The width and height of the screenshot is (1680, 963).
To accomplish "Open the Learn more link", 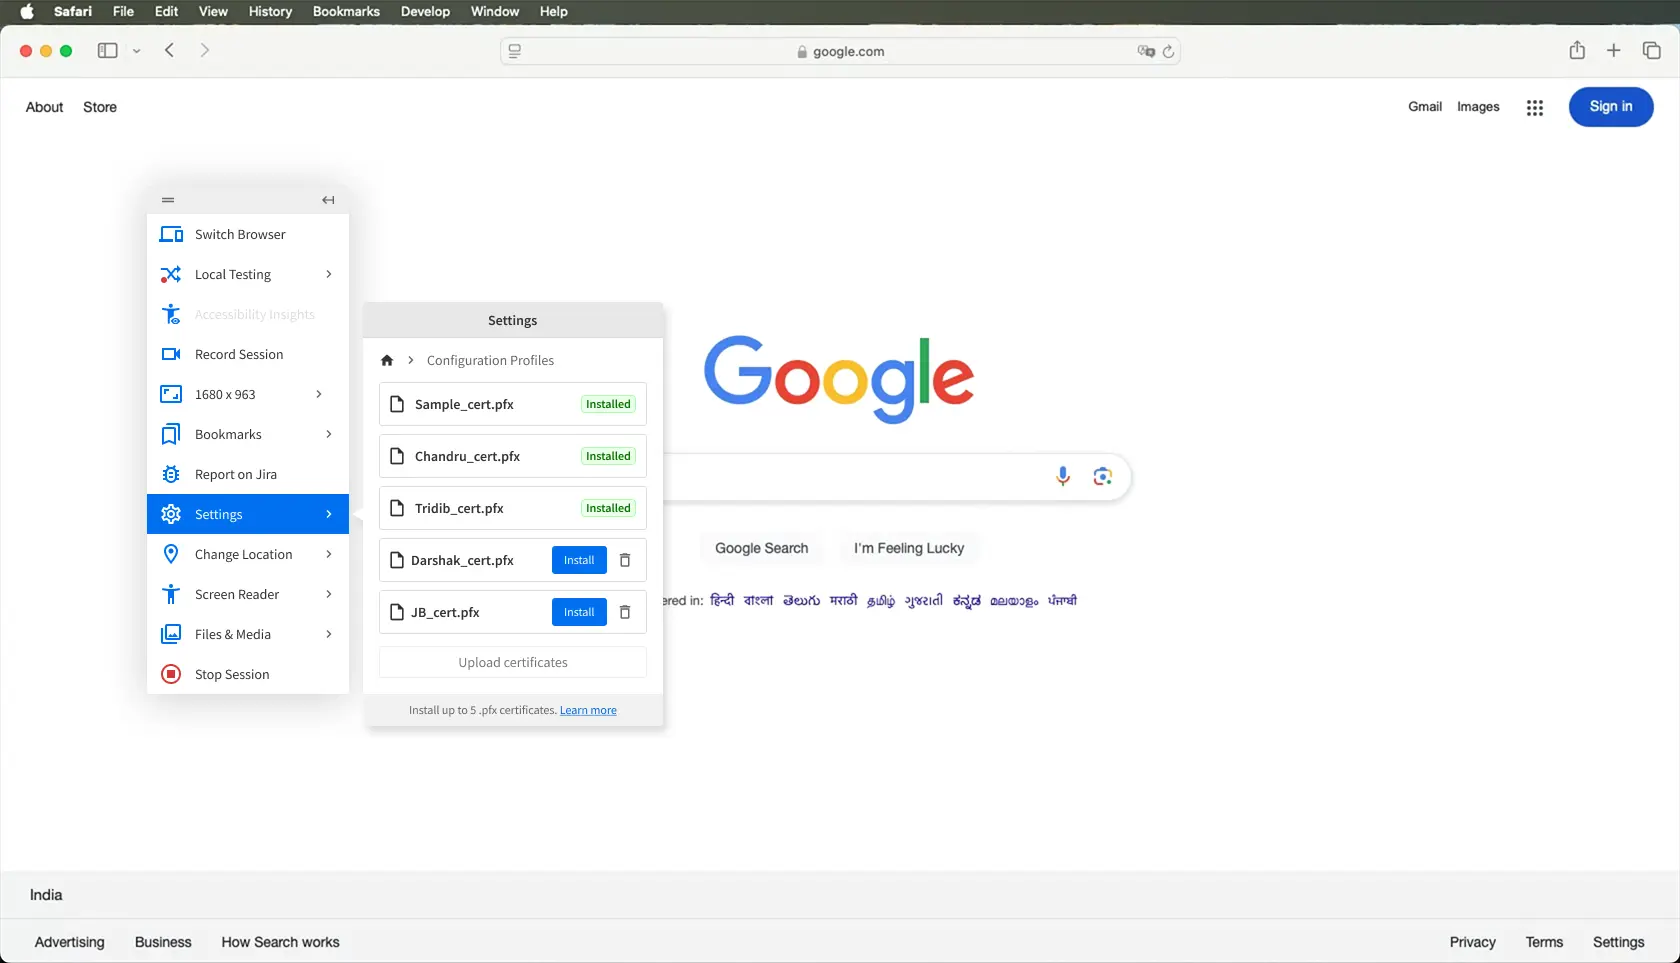I will [x=588, y=710].
